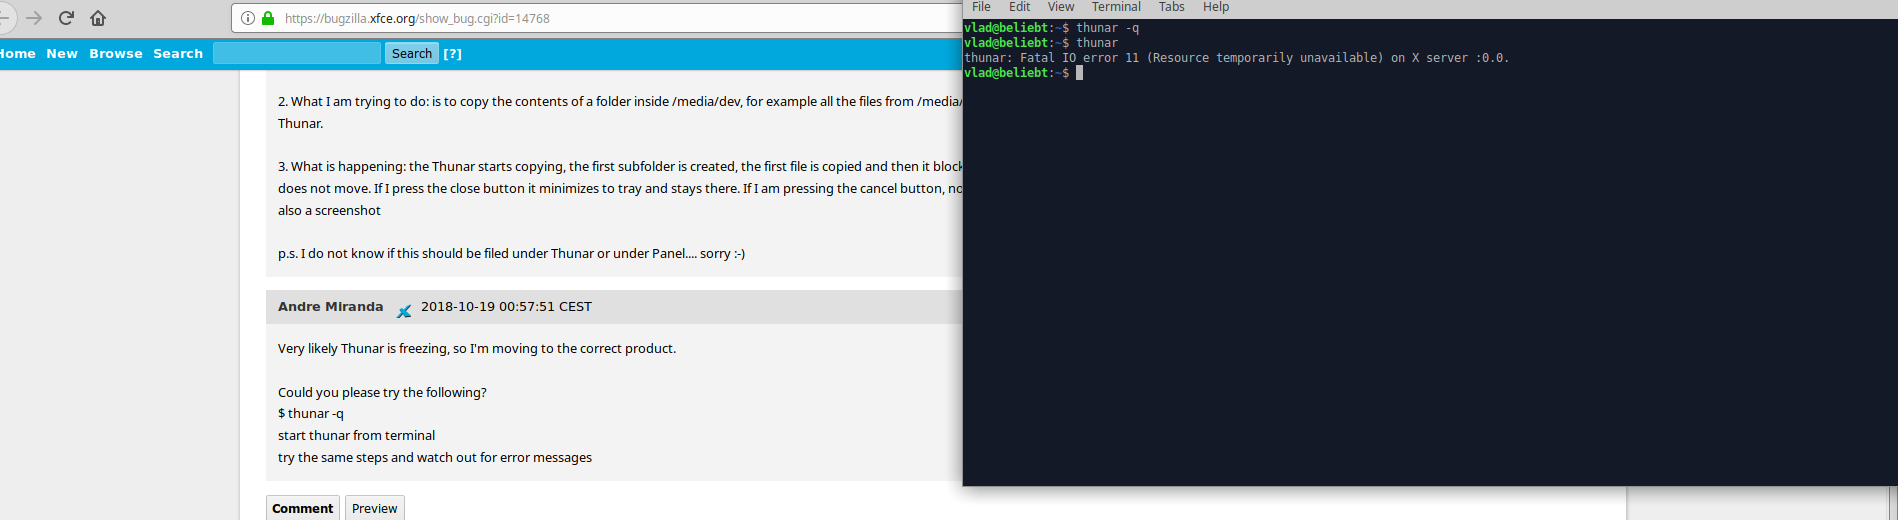This screenshot has width=1898, height=520.
Task: Open the terminal Help menu
Action: click(x=1216, y=7)
